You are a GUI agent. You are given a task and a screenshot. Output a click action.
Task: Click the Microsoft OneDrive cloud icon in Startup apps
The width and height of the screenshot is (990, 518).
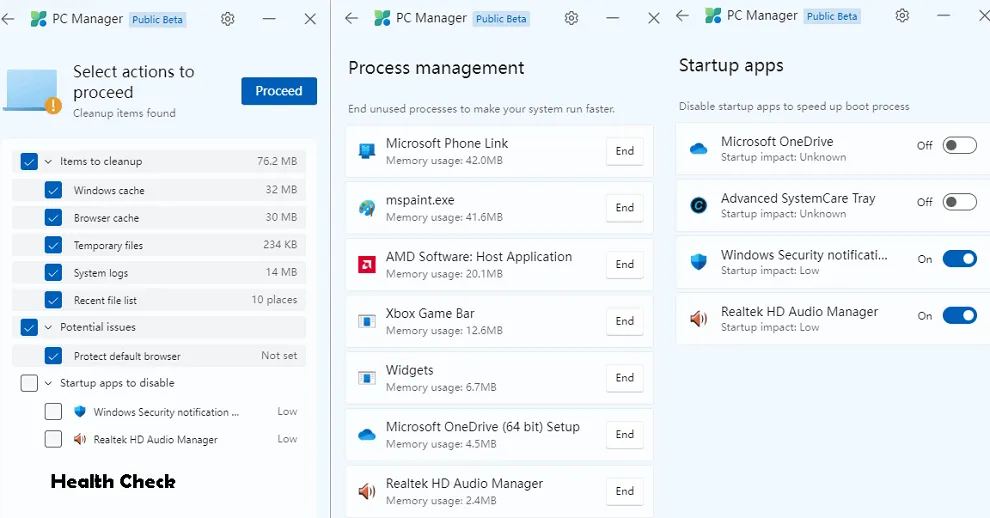tap(699, 149)
